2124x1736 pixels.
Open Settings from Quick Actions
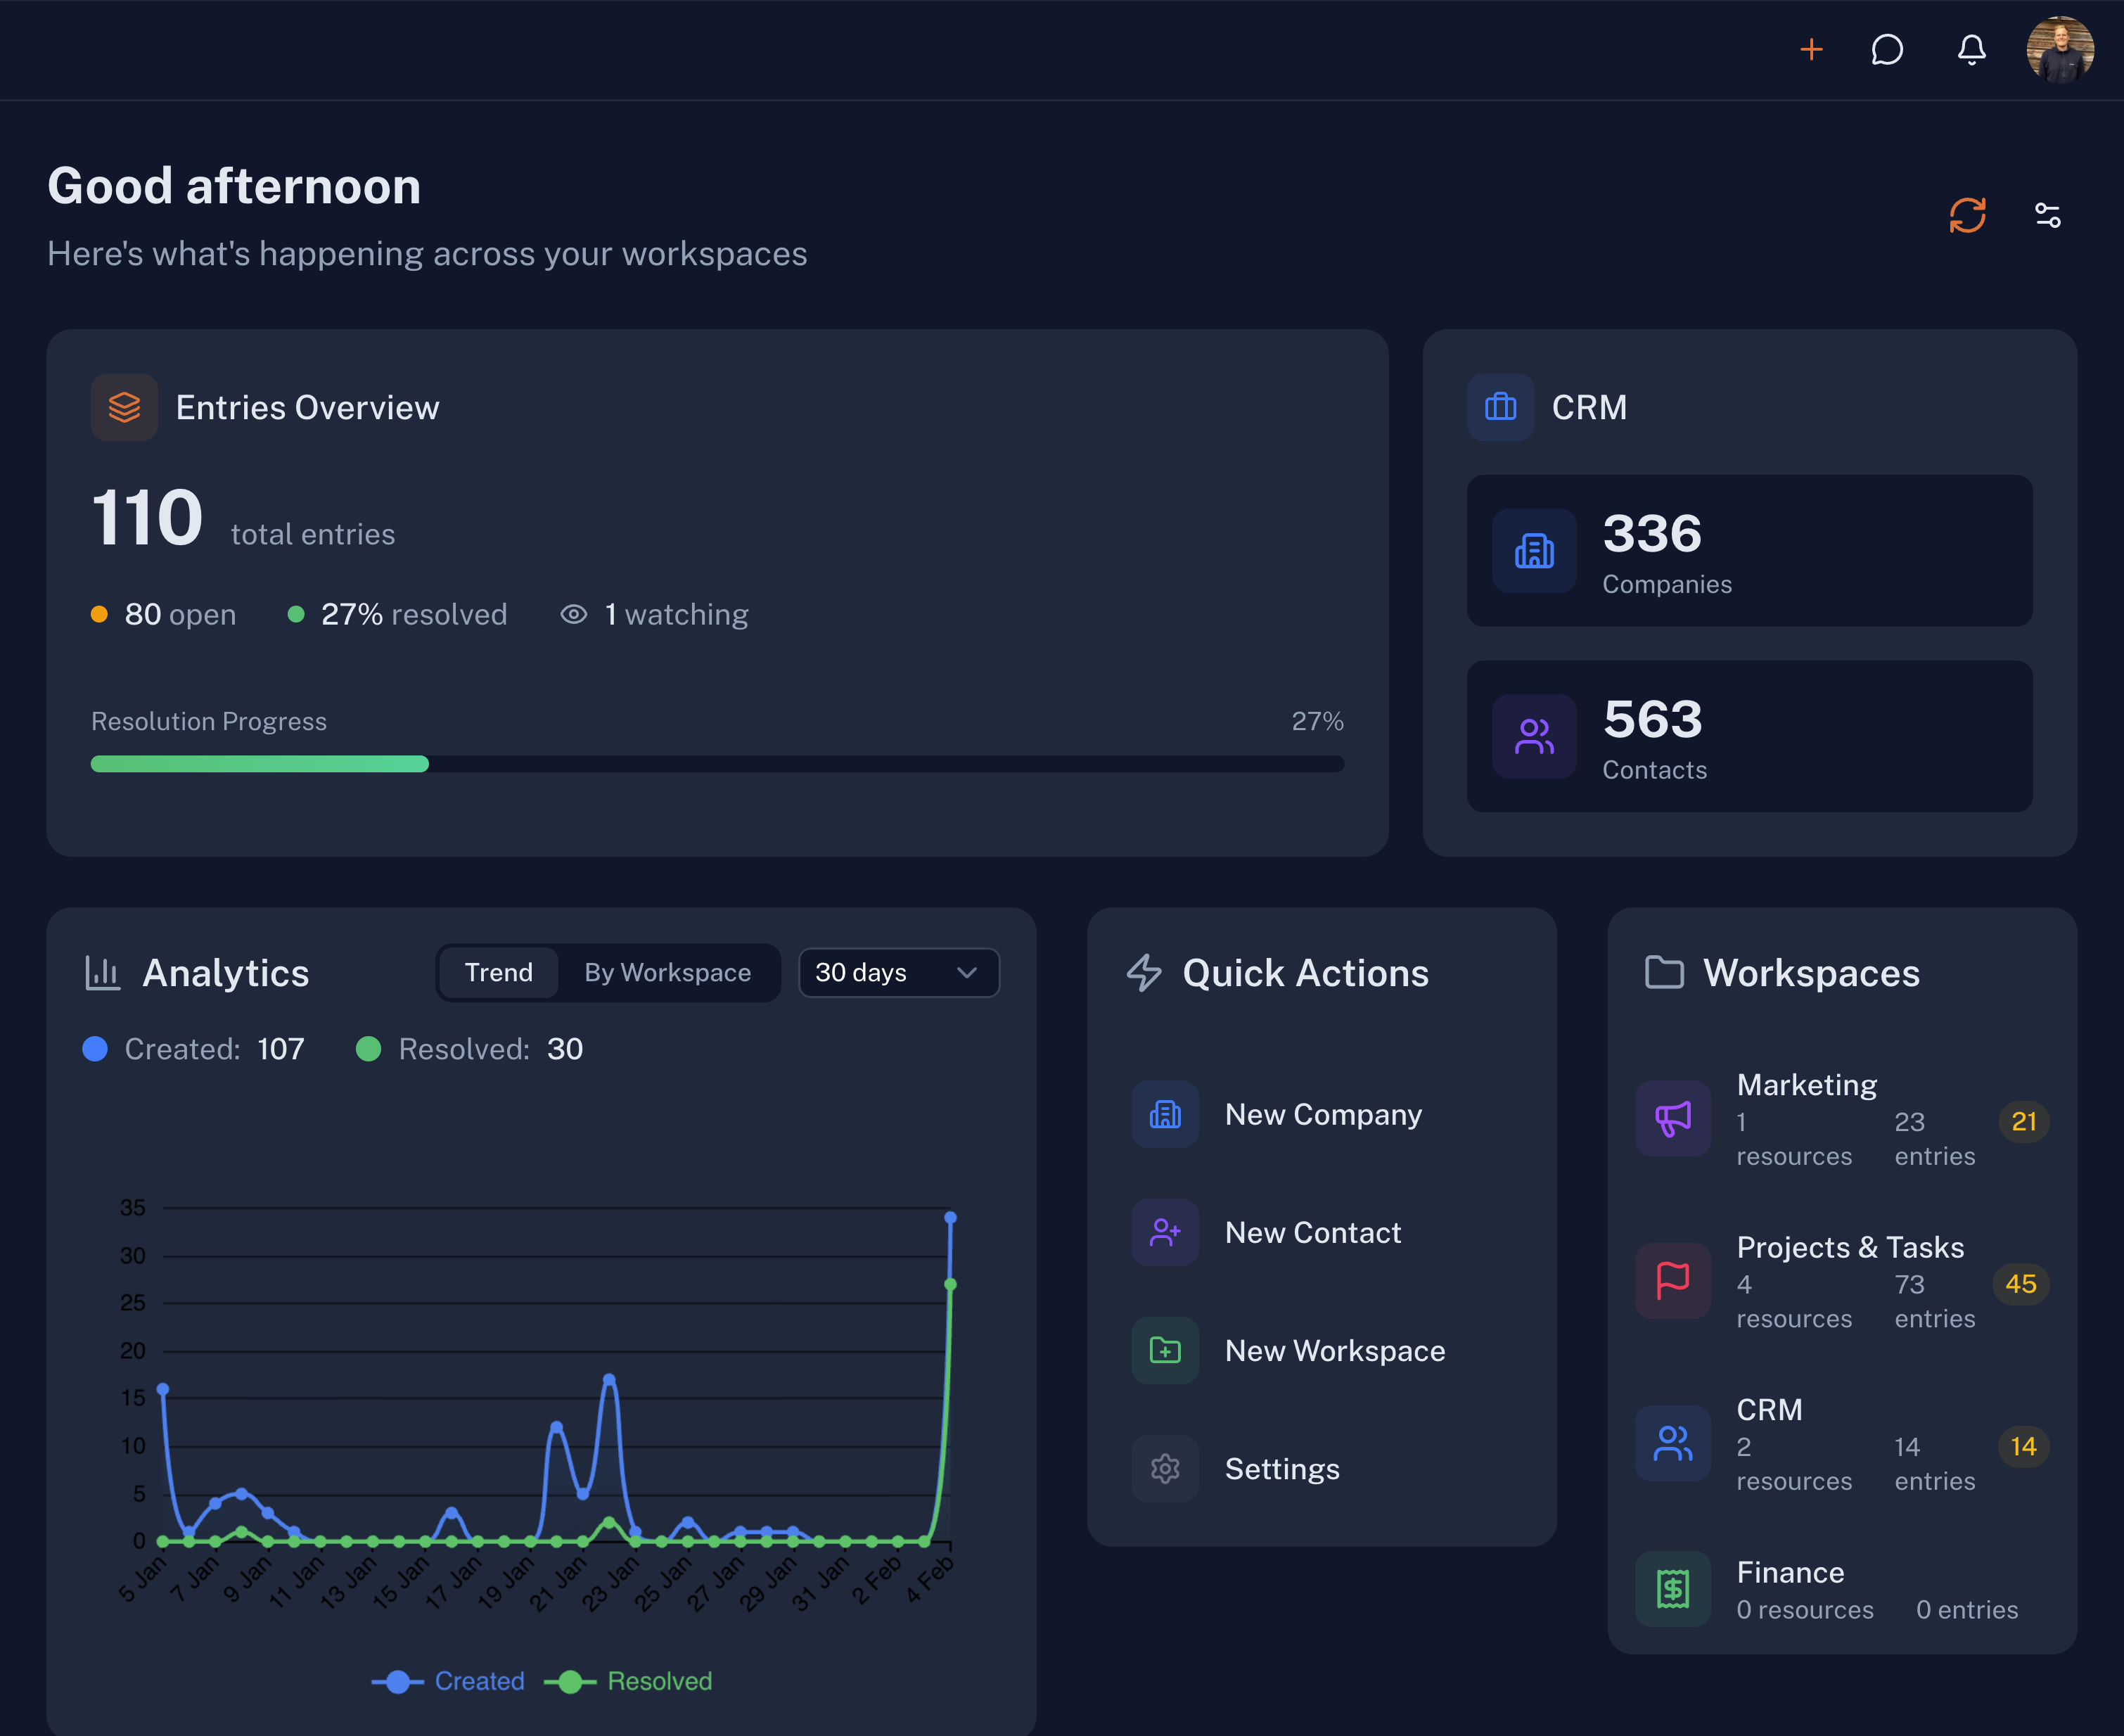point(1282,1468)
